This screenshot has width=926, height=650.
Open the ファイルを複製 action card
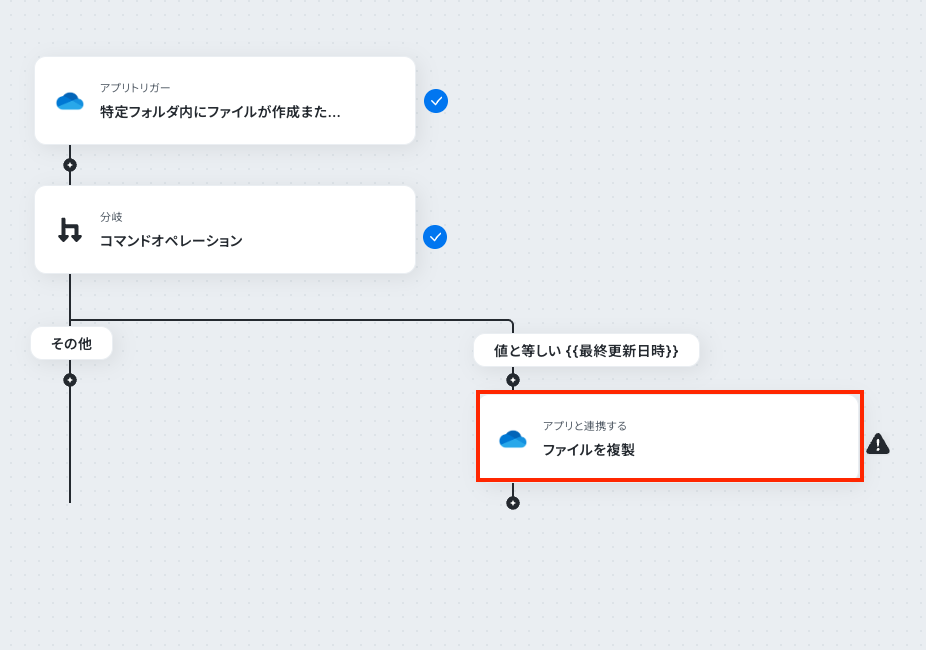click(670, 436)
